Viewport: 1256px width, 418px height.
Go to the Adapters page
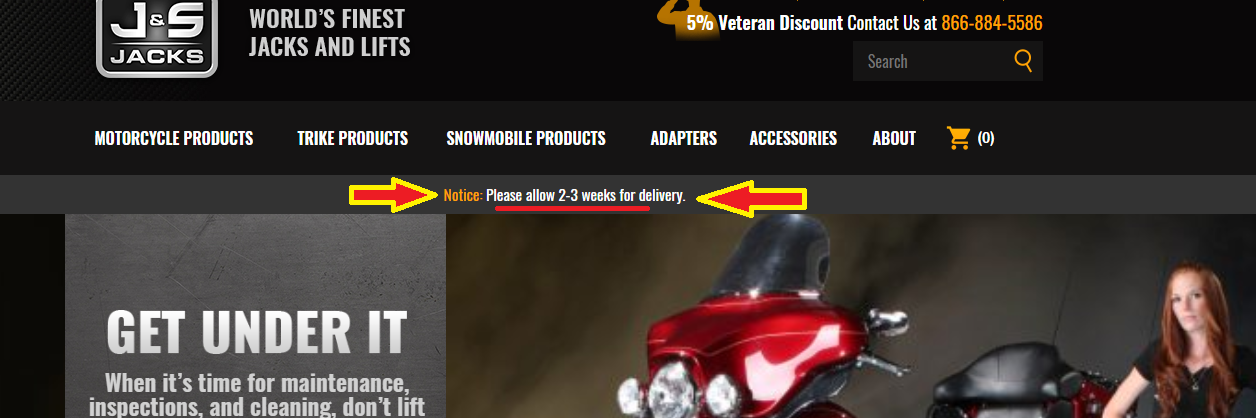click(683, 138)
